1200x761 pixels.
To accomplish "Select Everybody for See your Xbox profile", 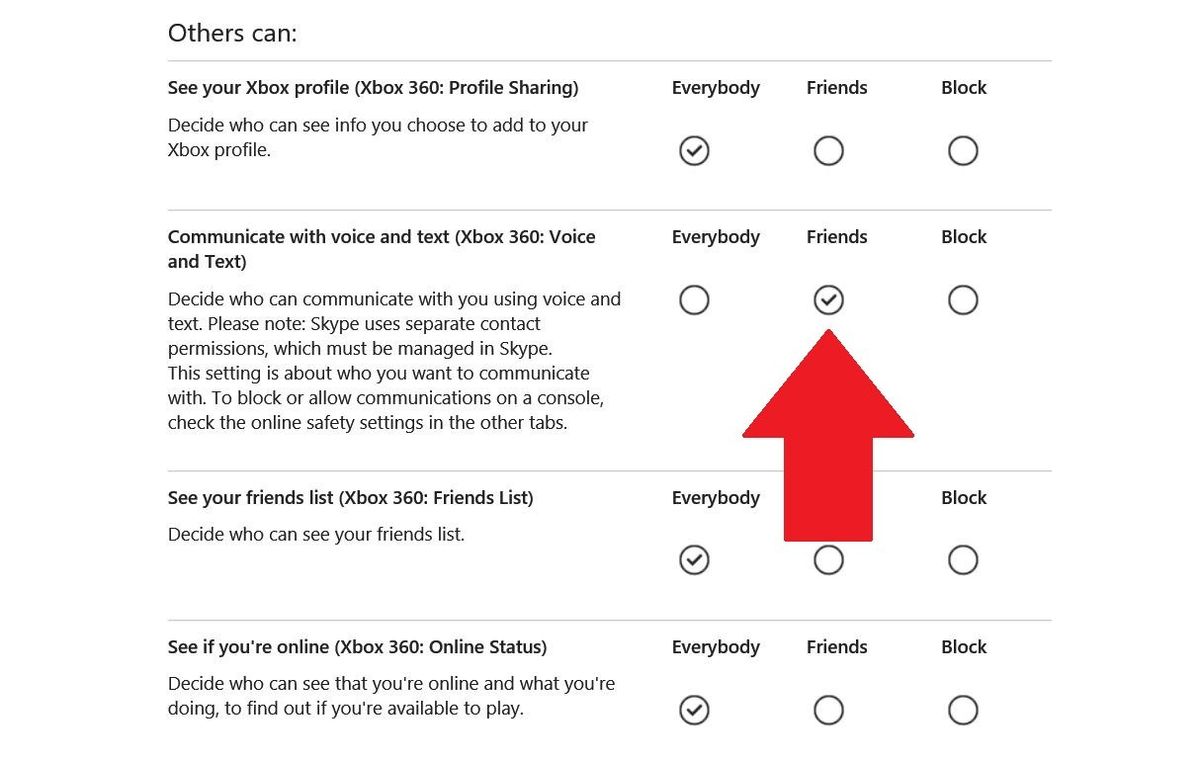I will pos(694,151).
